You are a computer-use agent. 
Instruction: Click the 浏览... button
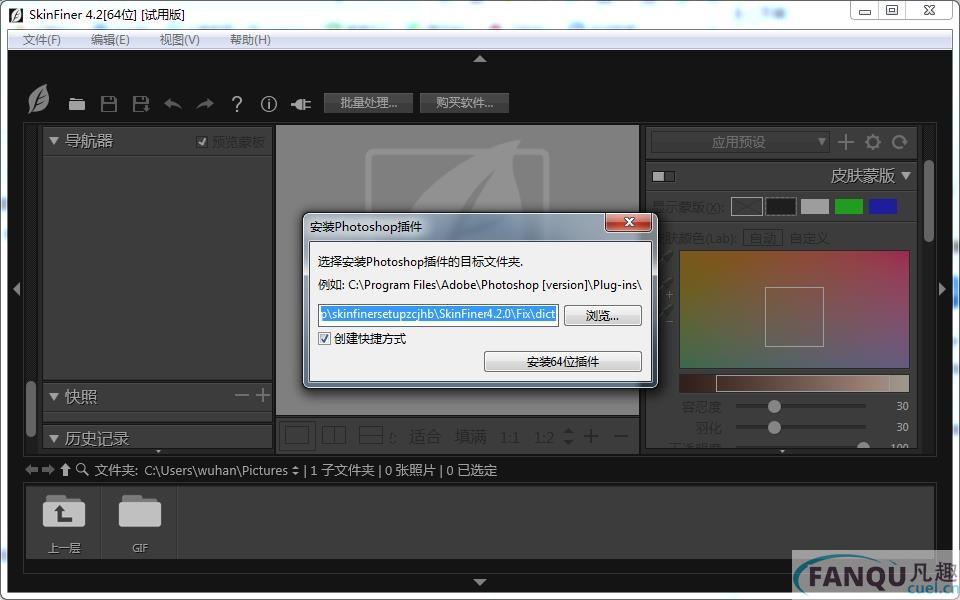click(602, 315)
